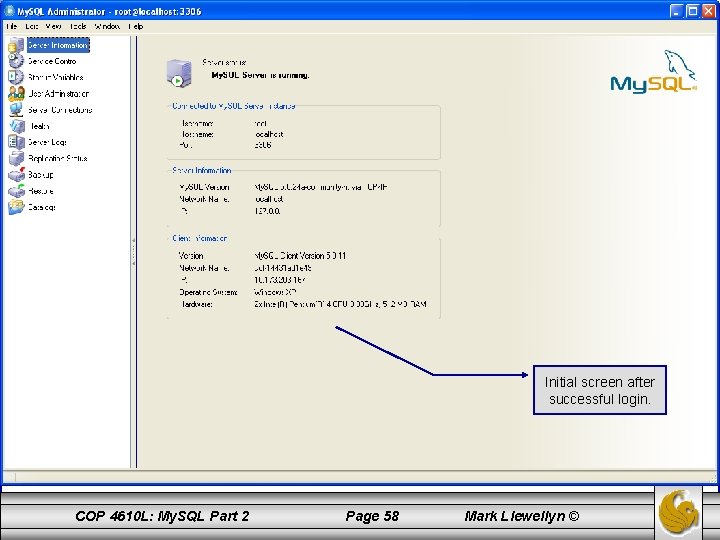This screenshot has width=720, height=540.
Task: Open the Health section icon
Action: 17,126
